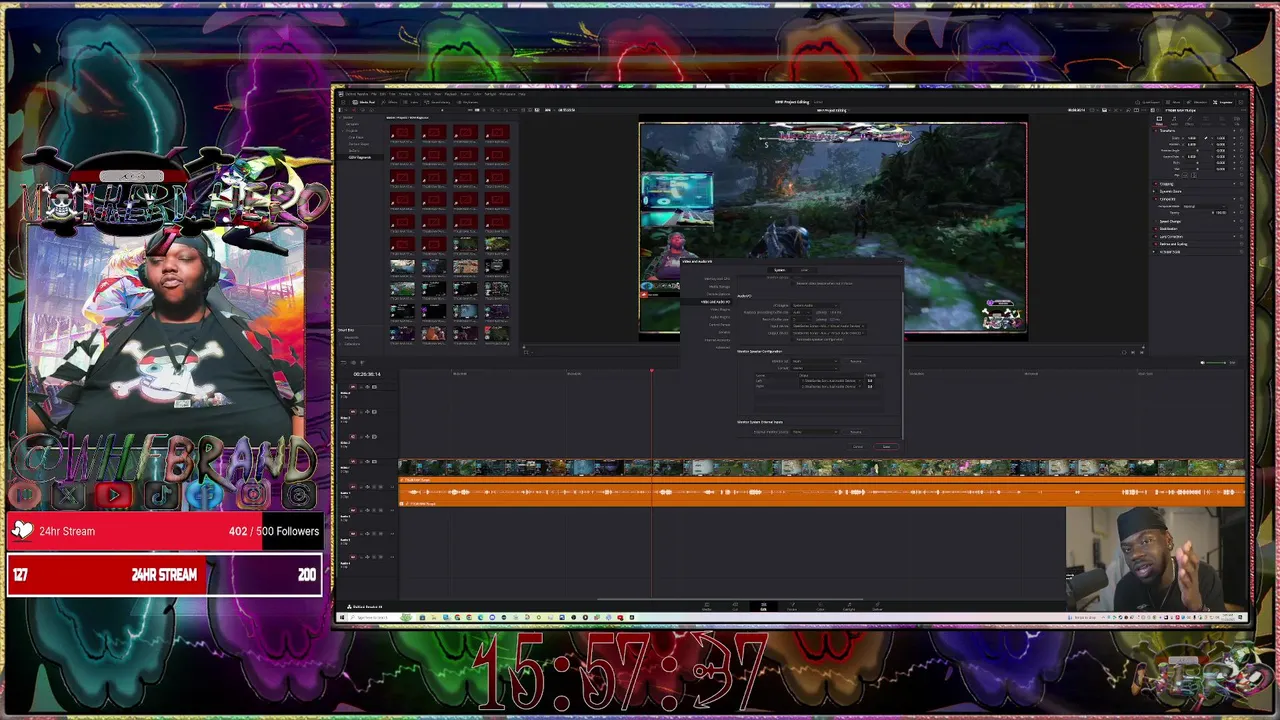Expand the Transform section in Inspector
Viewport: 1280px width, 720px height.
(x=1167, y=131)
